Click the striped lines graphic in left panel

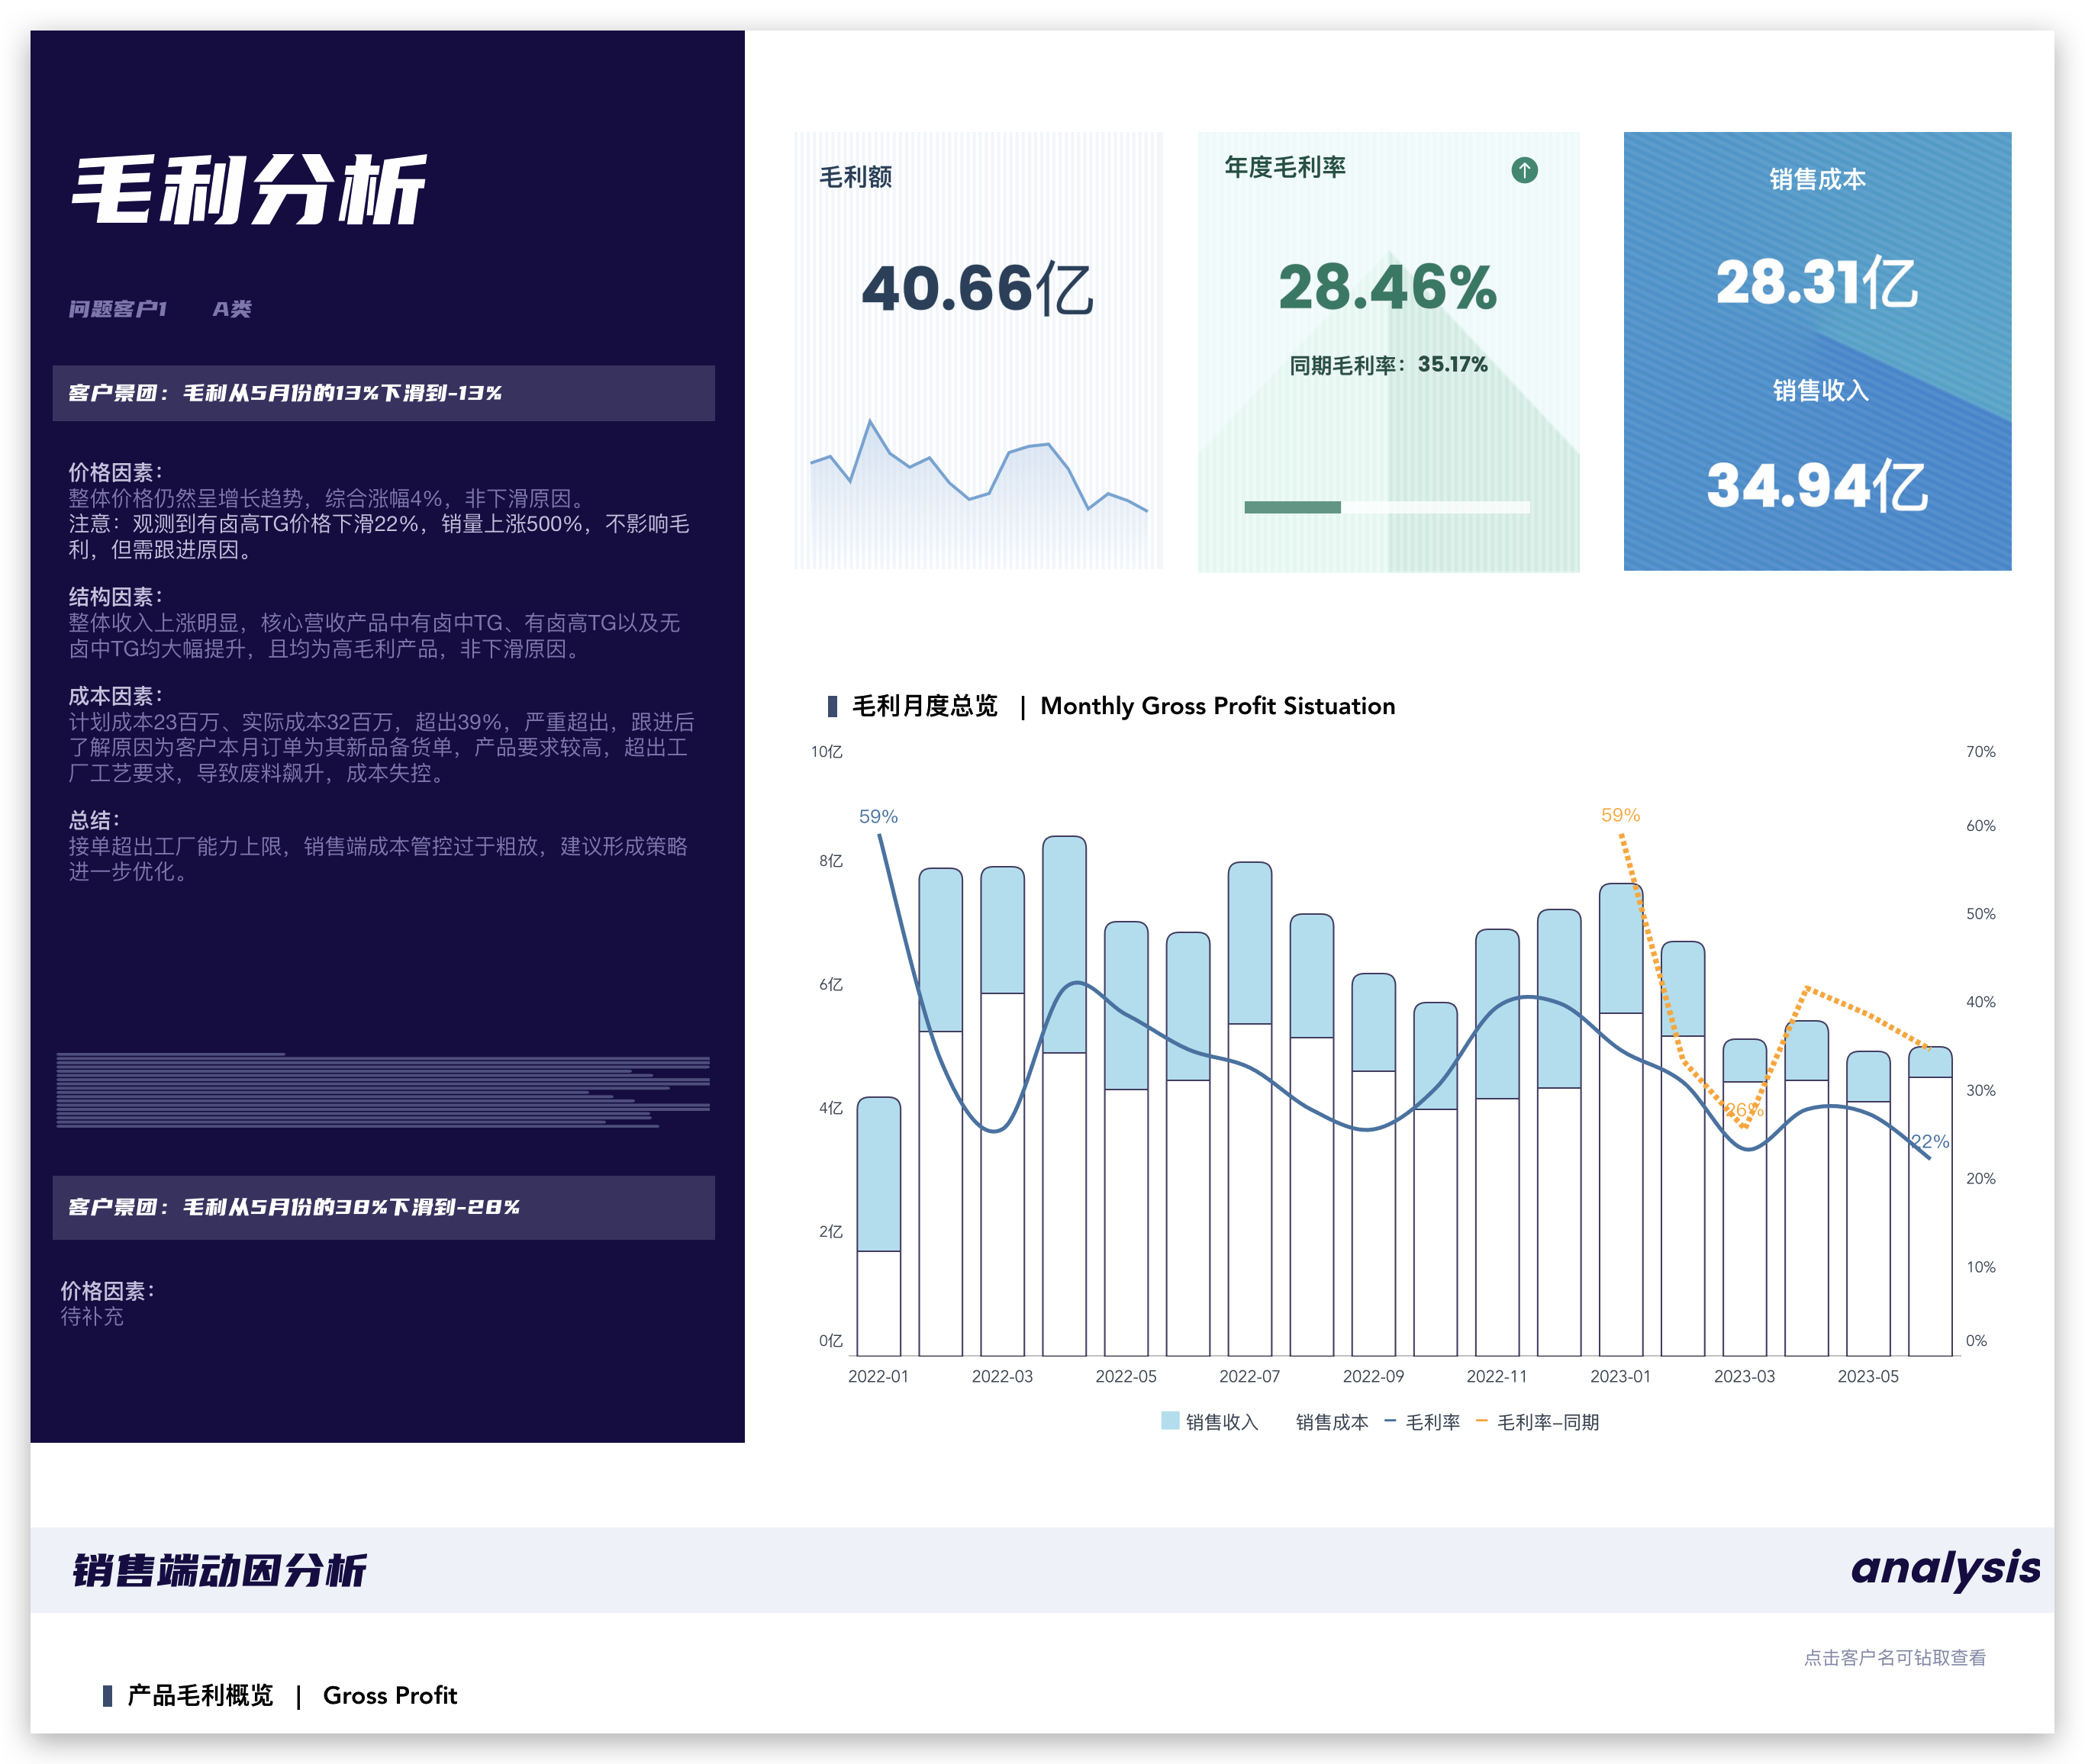tap(383, 1090)
